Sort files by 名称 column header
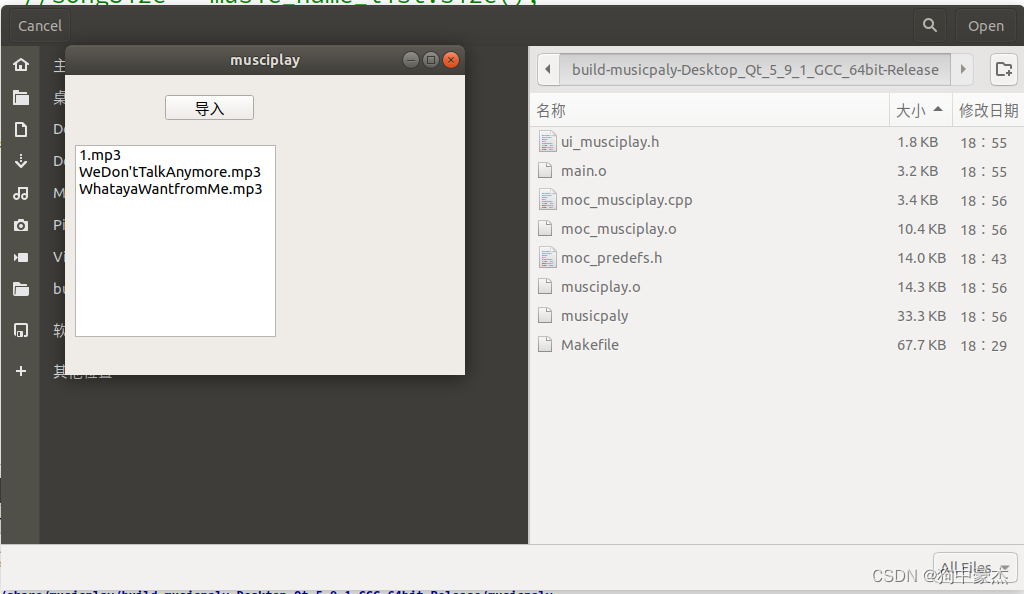This screenshot has height=594, width=1024. [x=709, y=110]
